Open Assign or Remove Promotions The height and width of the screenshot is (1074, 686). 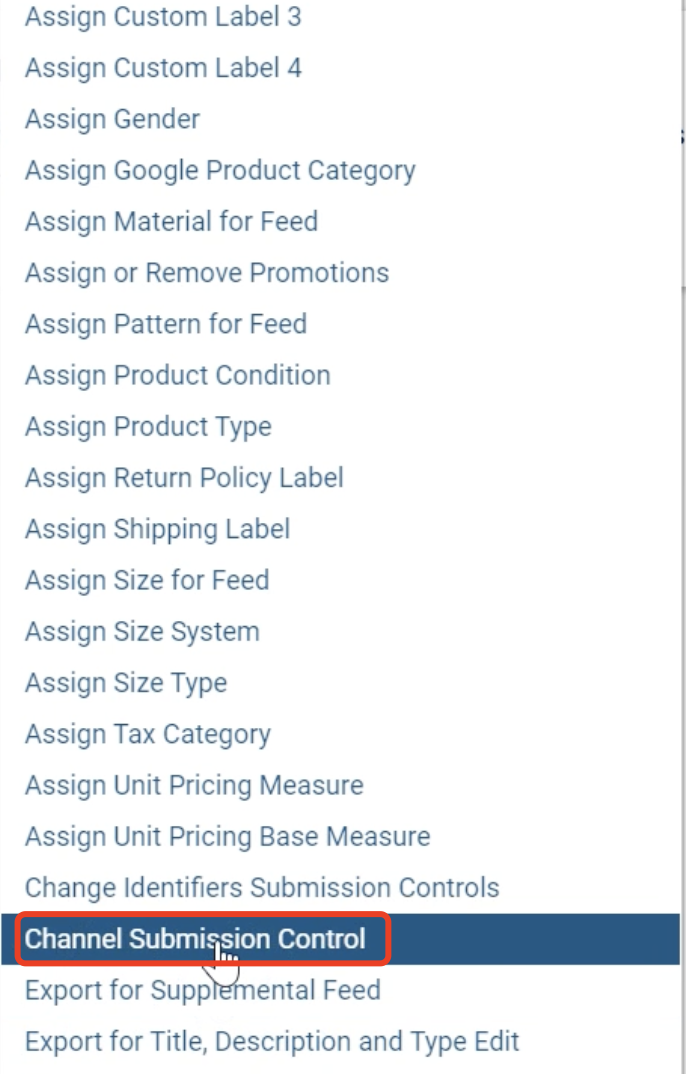207,273
